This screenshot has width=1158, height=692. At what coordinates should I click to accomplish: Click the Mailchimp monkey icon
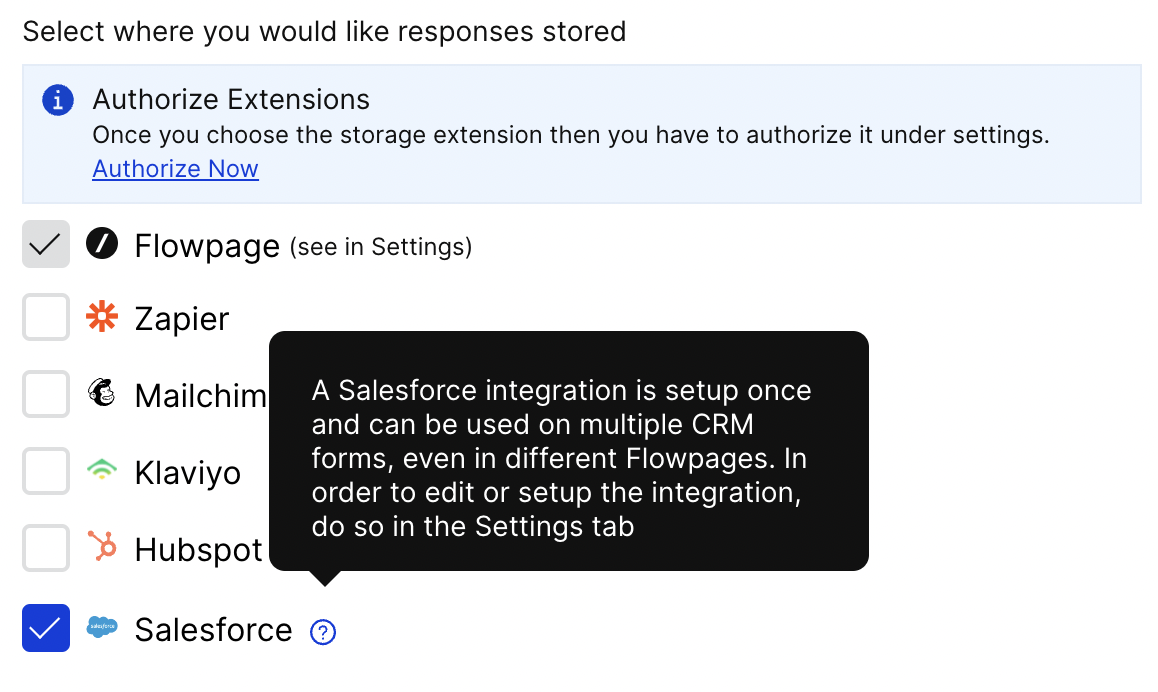pyautogui.click(x=102, y=392)
